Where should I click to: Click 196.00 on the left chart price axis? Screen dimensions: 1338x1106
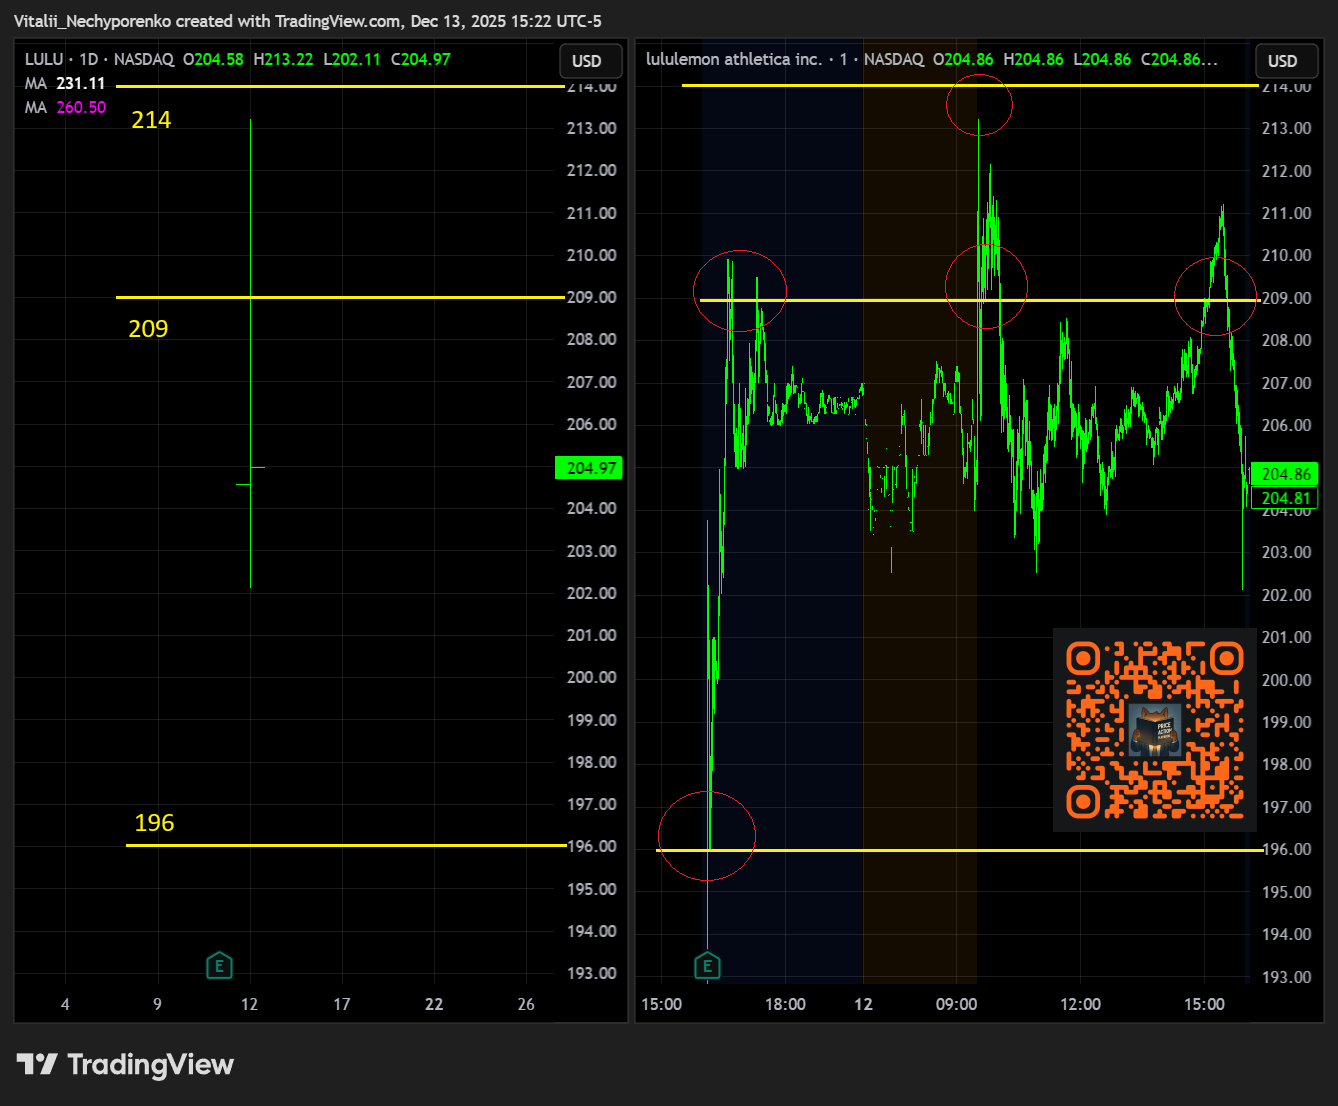[x=591, y=846]
